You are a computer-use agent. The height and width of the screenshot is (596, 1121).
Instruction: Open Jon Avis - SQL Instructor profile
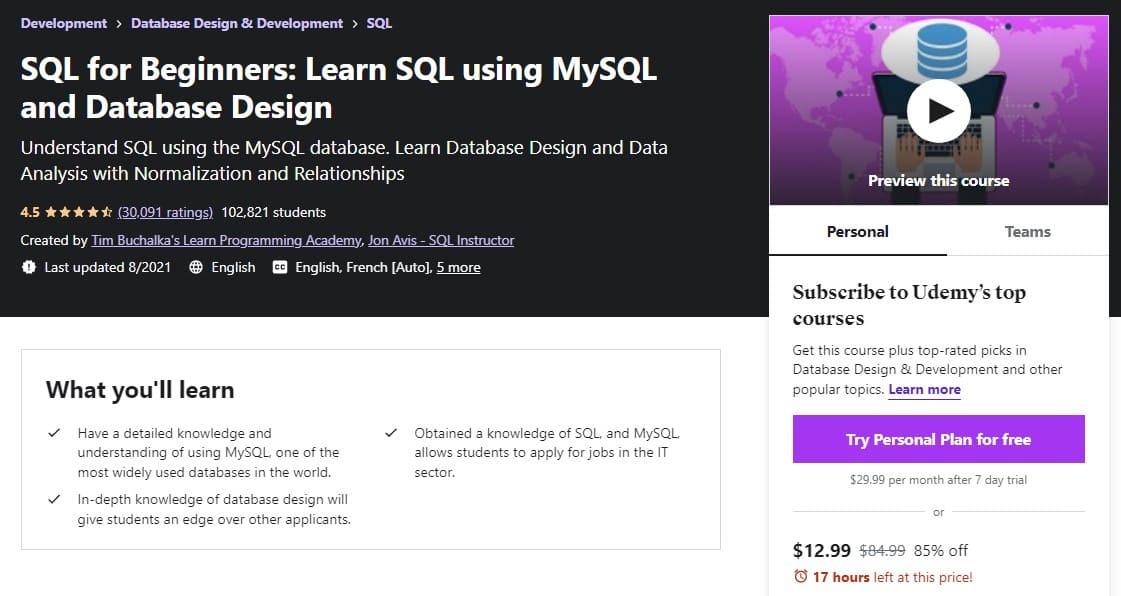[x=441, y=240]
